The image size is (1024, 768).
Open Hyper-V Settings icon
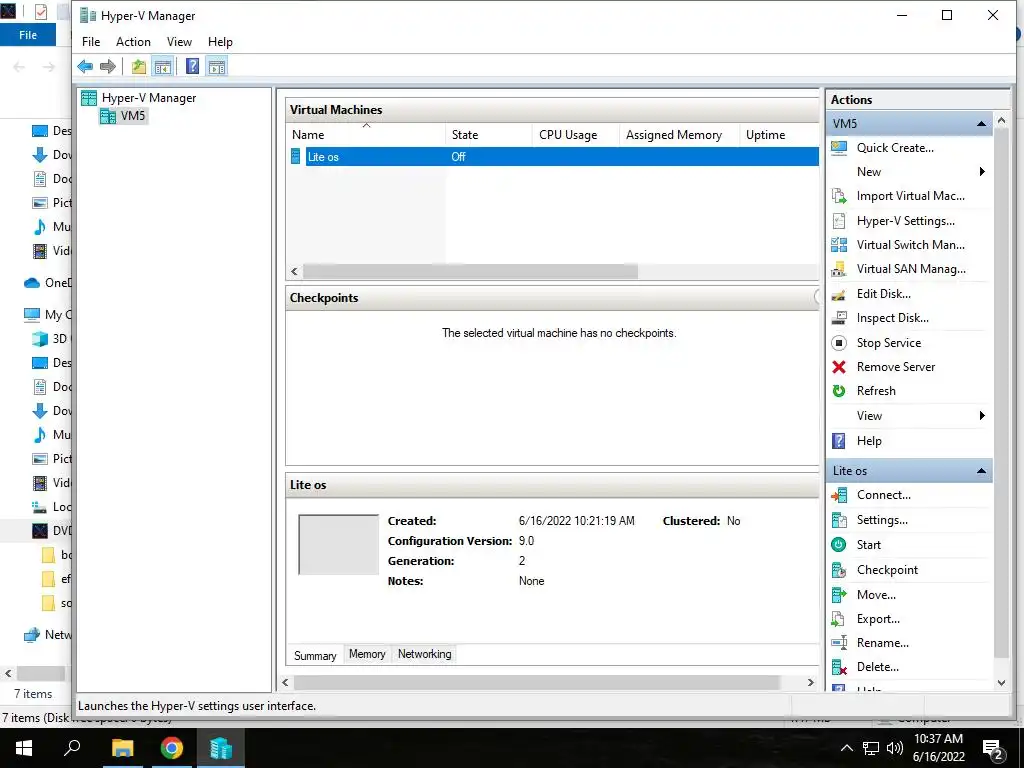coord(839,221)
